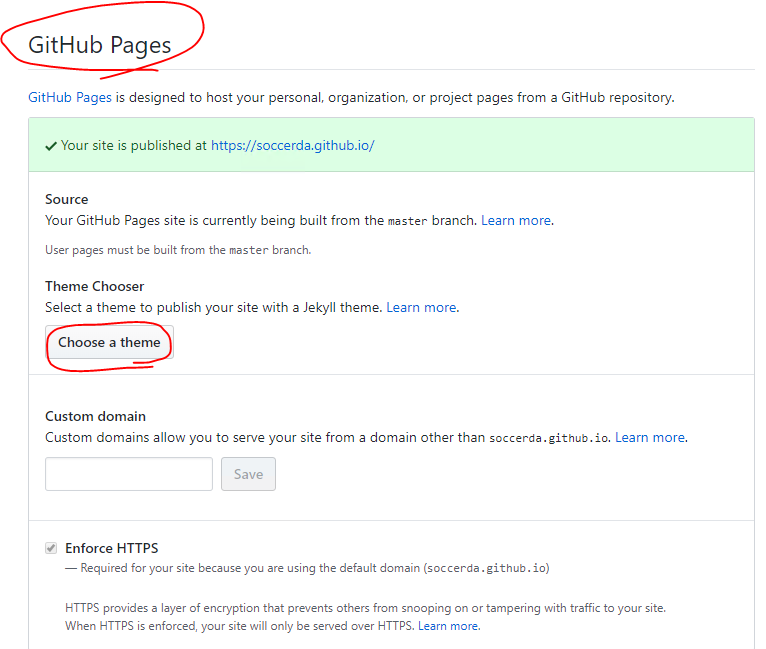Click the Enforce HTTPS label
This screenshot has width=766, height=649.
pos(112,548)
